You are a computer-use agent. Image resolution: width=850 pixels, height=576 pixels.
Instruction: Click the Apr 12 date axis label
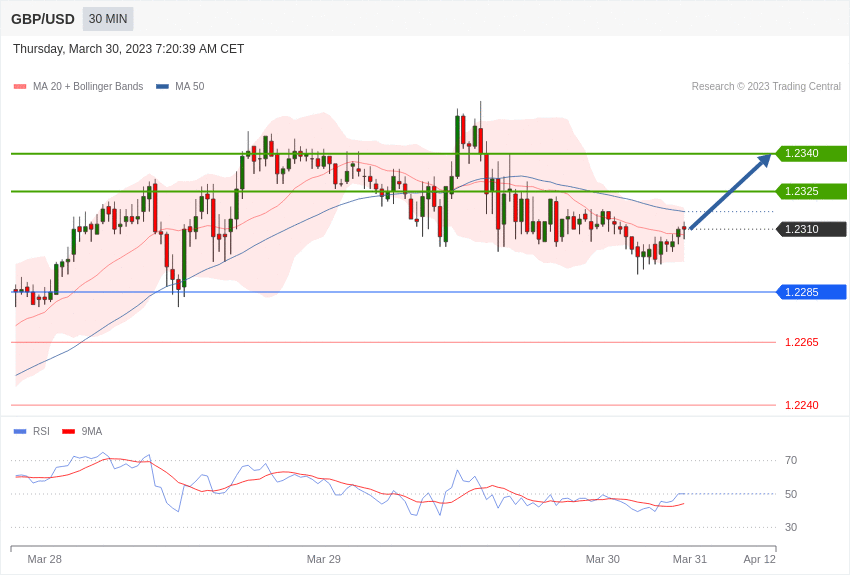tap(759, 559)
